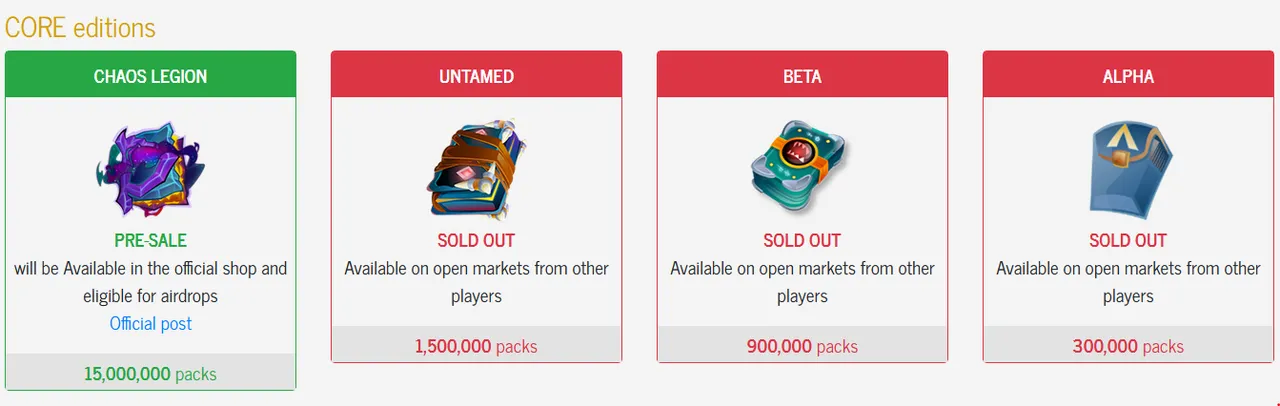Click the Alpha pack icon
The image size is (1280, 406).
pos(1128,169)
